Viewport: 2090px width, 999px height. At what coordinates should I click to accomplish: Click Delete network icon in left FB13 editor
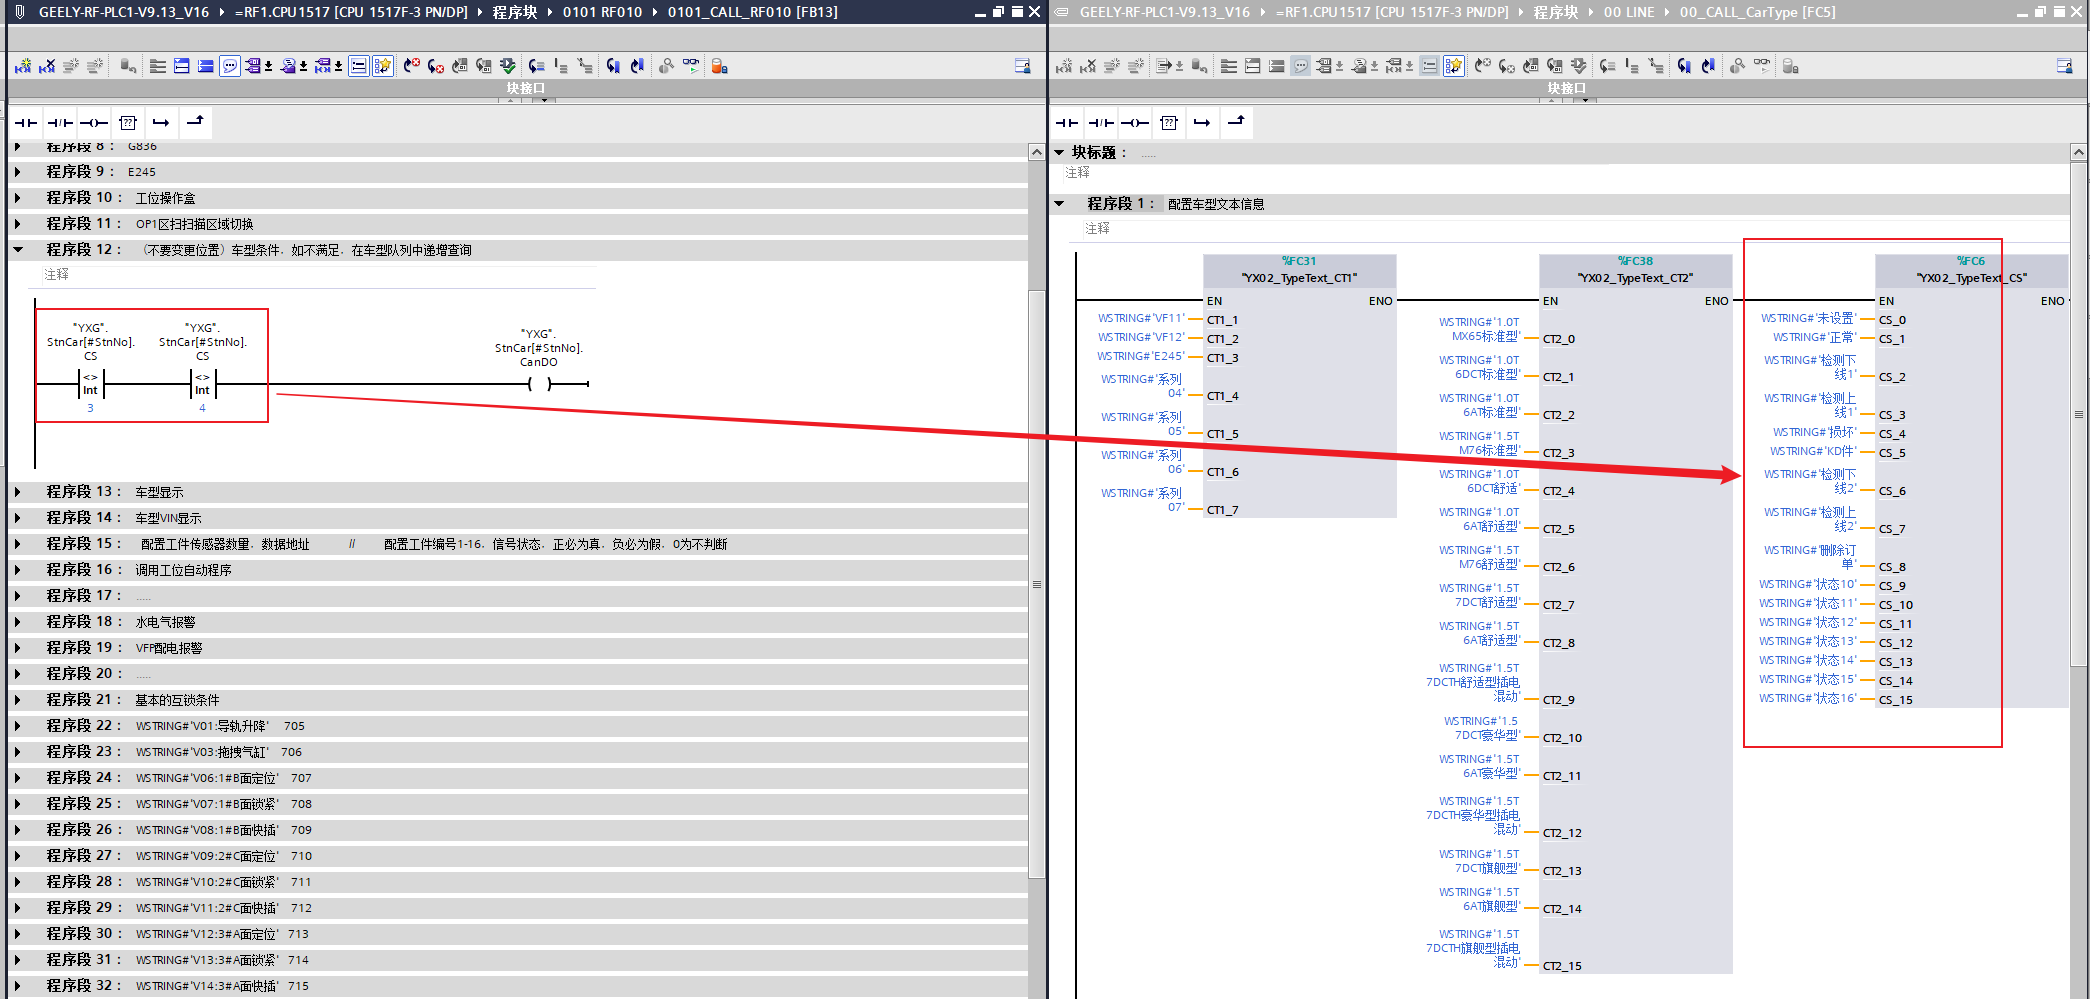coord(47,66)
